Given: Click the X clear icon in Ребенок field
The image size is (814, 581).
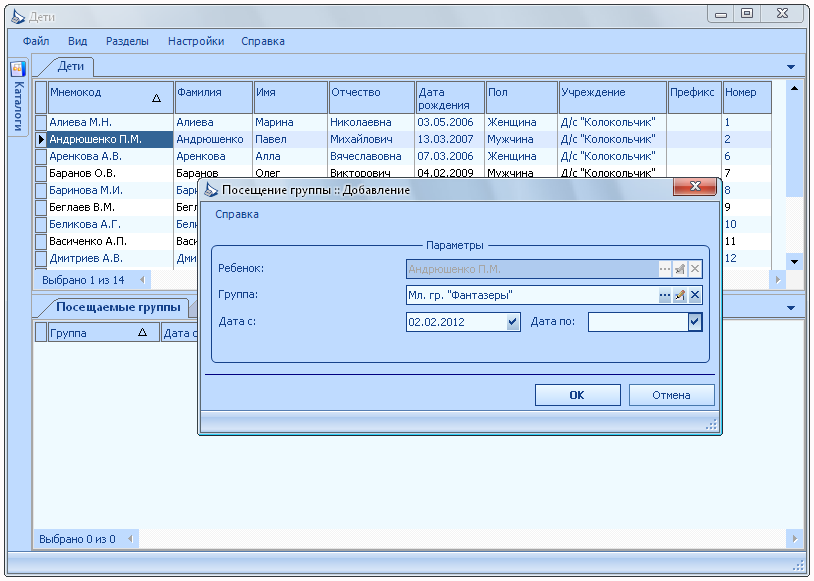Looking at the screenshot, I should (x=695, y=269).
